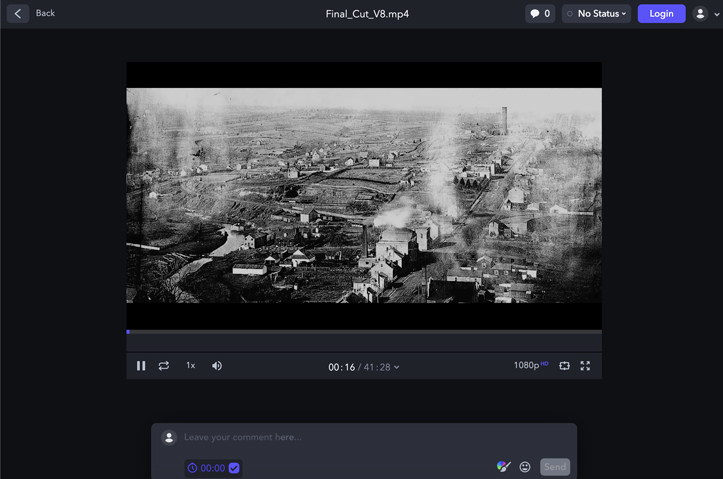Open the comments counter showing 0

pos(540,14)
